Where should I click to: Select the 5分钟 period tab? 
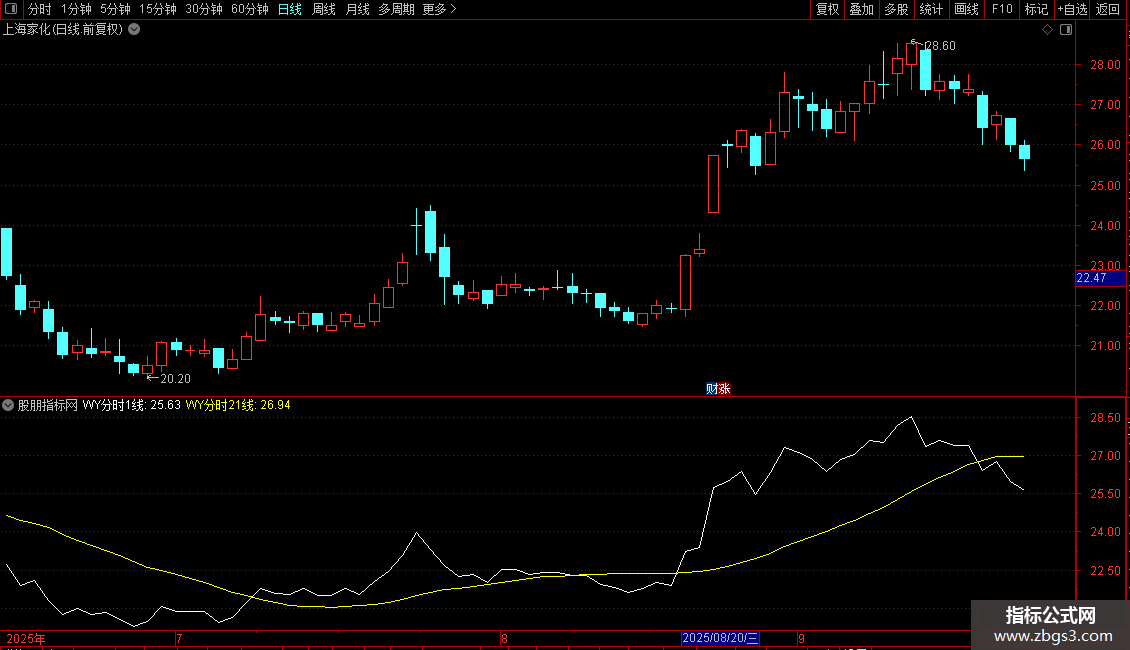115,9
